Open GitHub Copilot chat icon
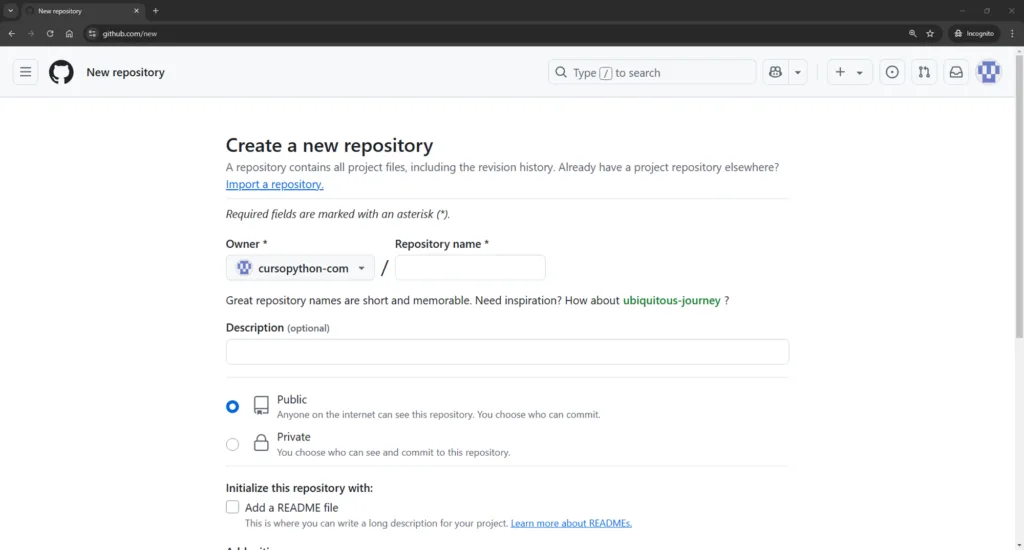The image size is (1024, 550). (775, 72)
